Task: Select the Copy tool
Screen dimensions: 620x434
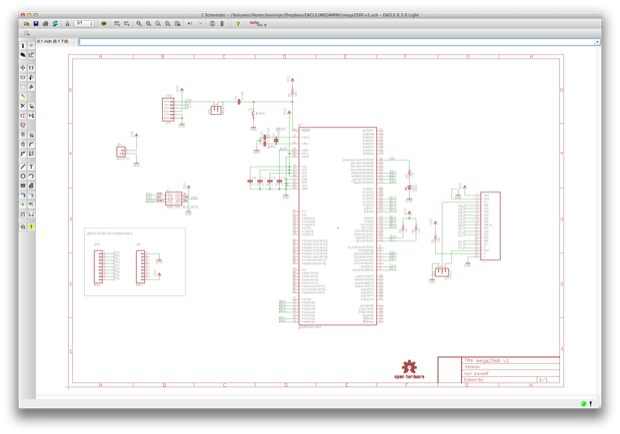Action: [31, 68]
